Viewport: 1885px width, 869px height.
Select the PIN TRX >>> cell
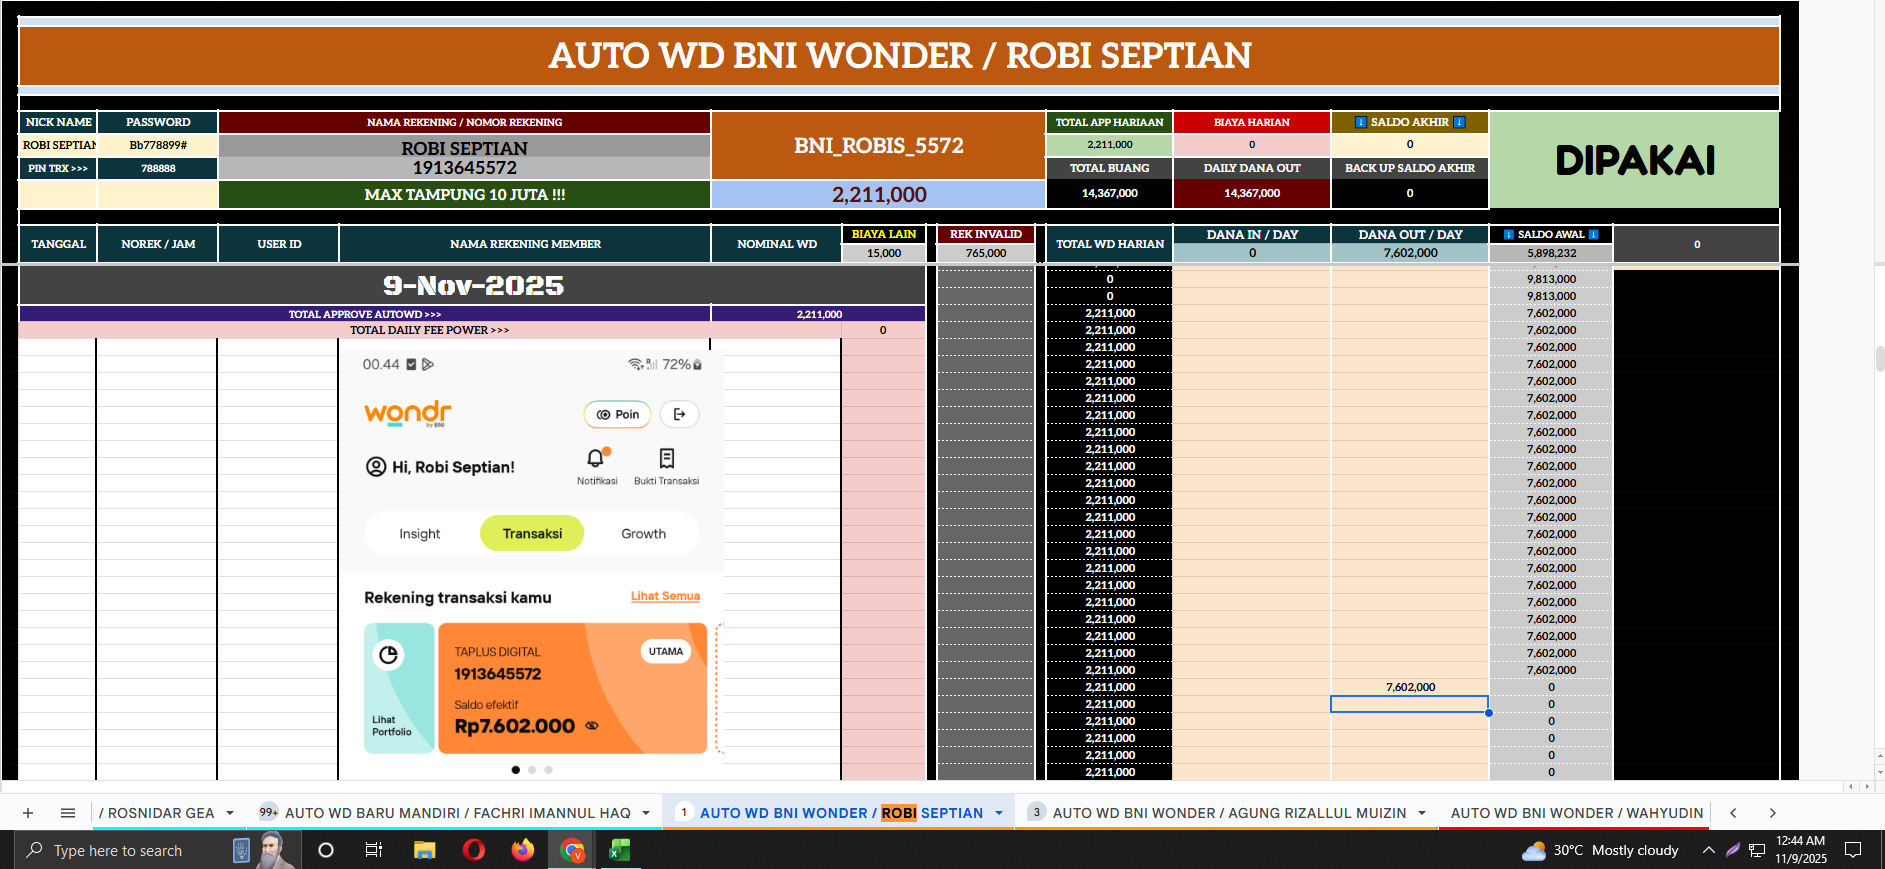[x=58, y=168]
